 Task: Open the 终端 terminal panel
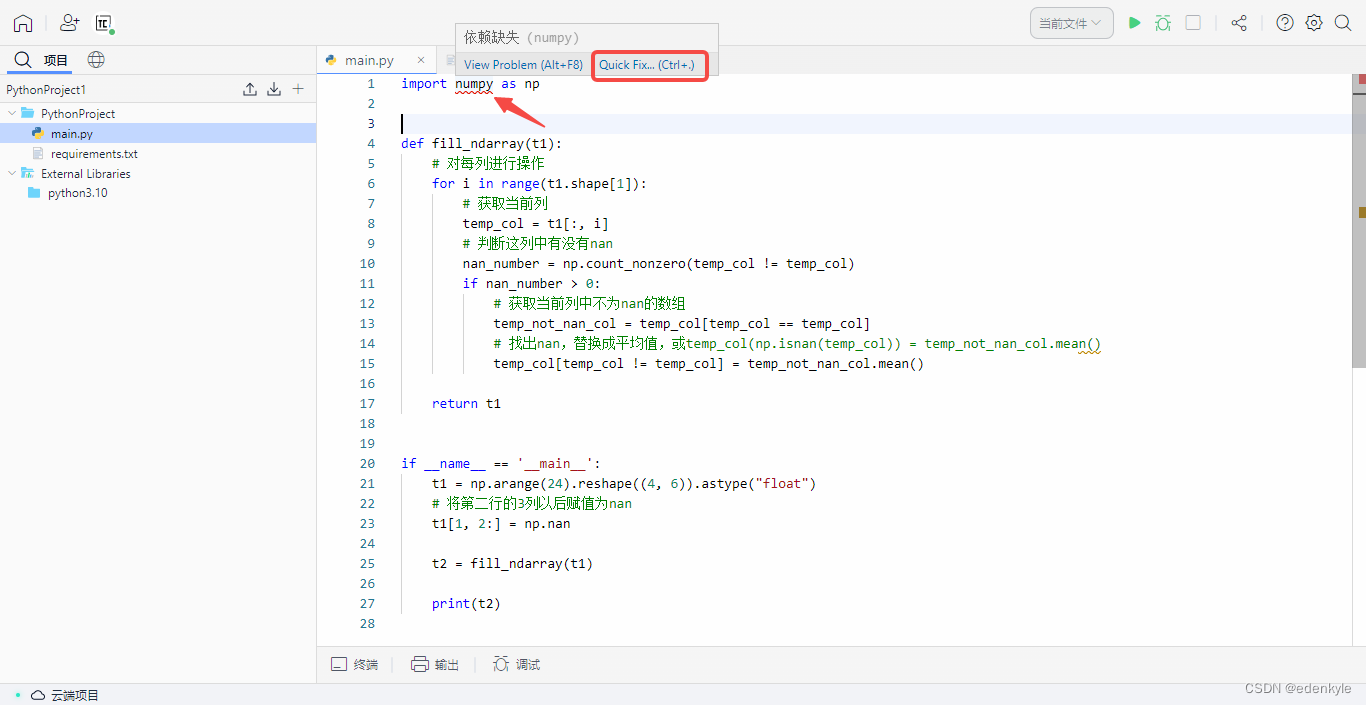coord(355,664)
